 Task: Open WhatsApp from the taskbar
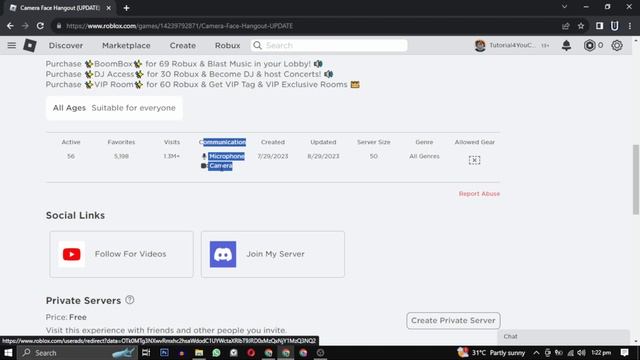pyautogui.click(x=216, y=353)
